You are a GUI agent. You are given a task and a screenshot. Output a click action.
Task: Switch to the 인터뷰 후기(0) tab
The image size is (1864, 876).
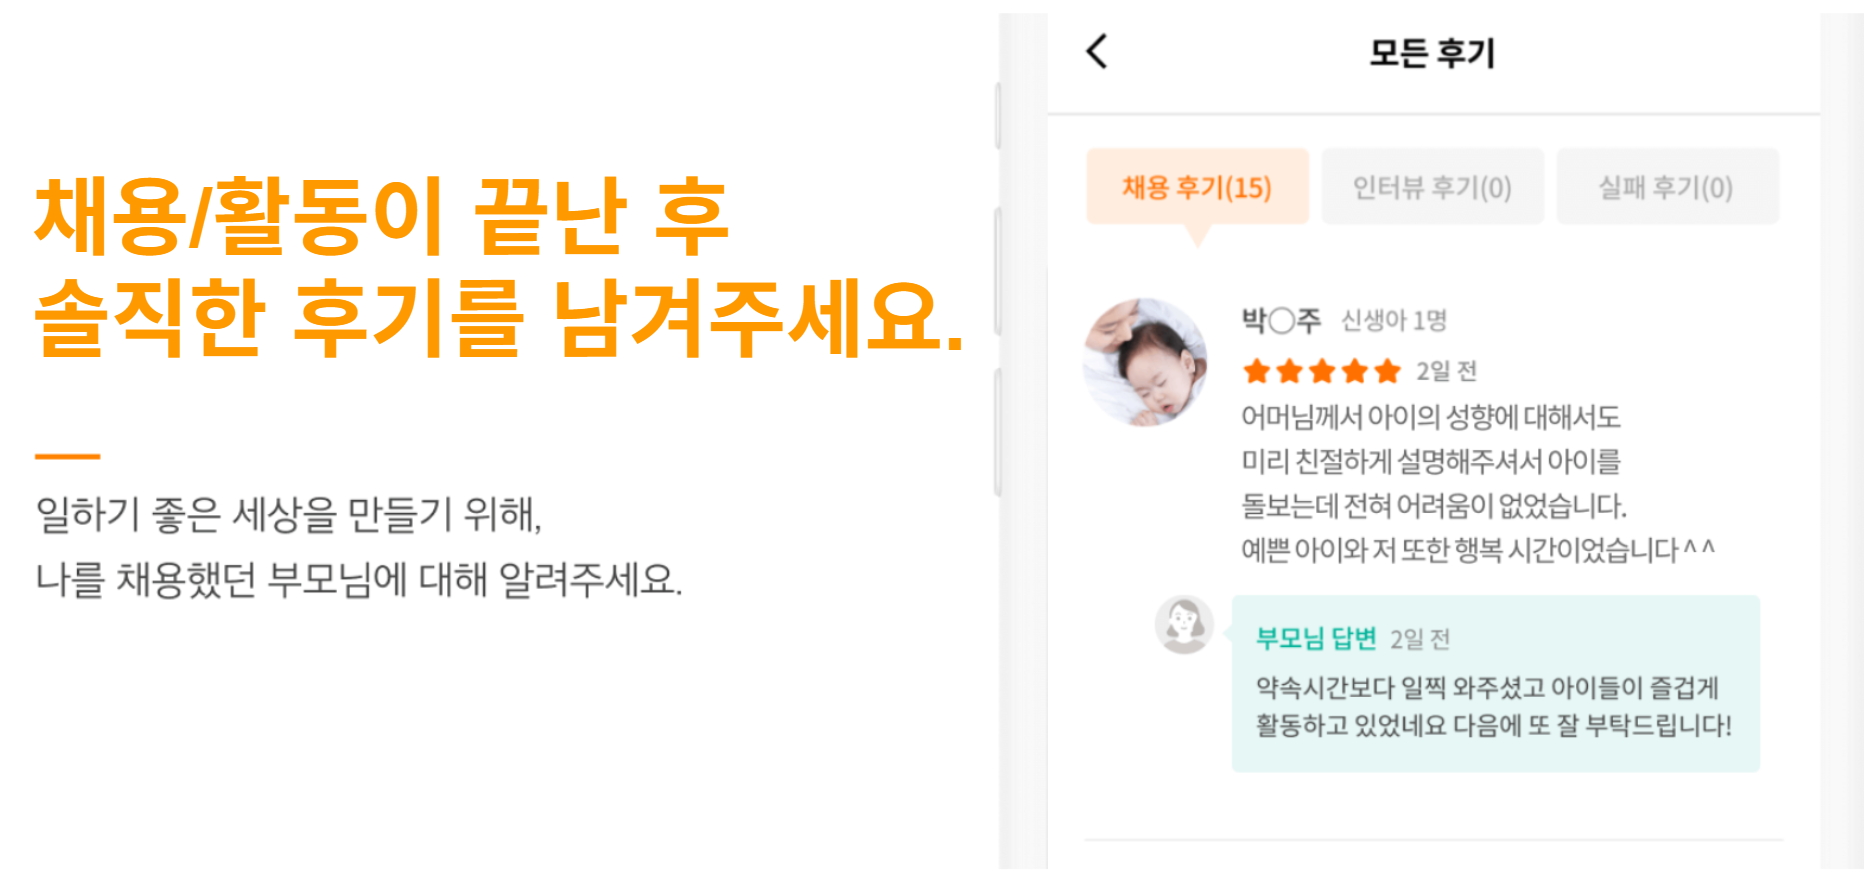(1432, 187)
